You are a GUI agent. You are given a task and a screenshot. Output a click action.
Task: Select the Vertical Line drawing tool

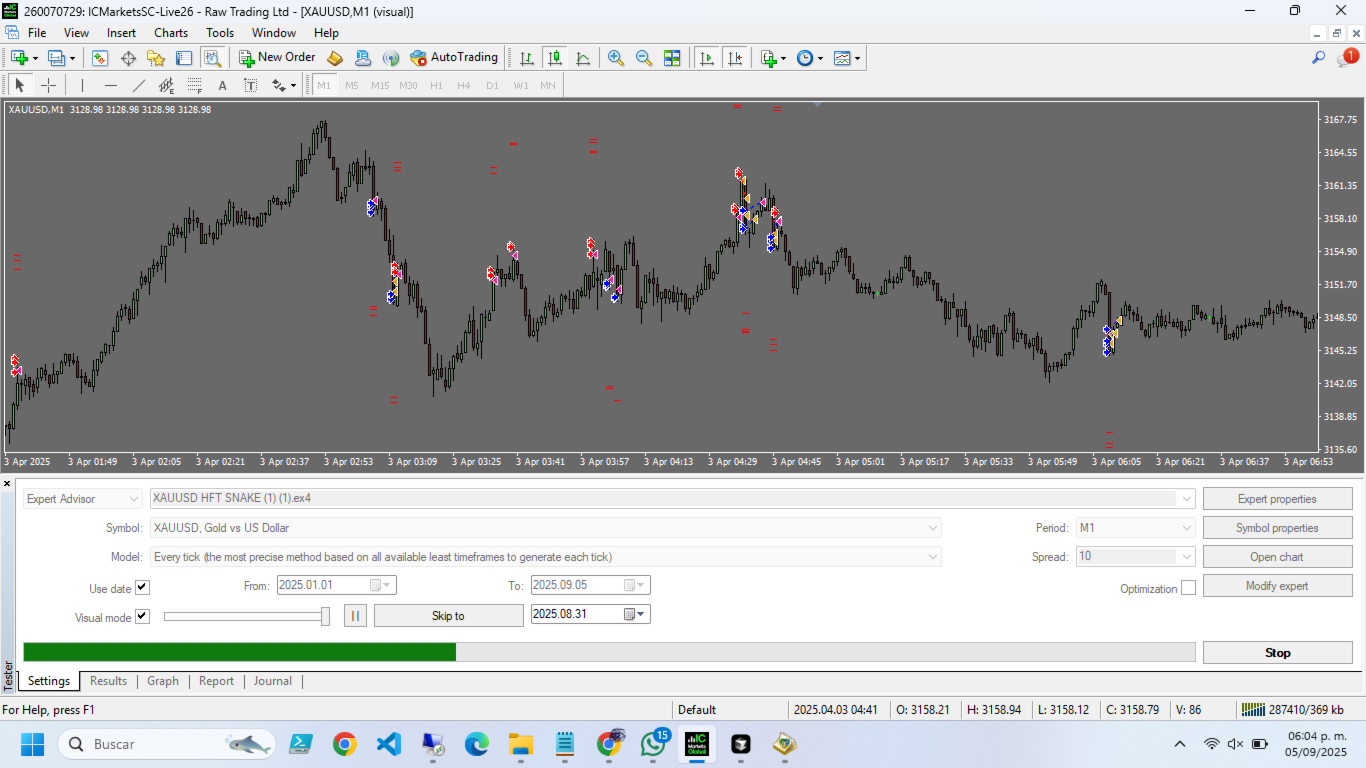[x=82, y=85]
